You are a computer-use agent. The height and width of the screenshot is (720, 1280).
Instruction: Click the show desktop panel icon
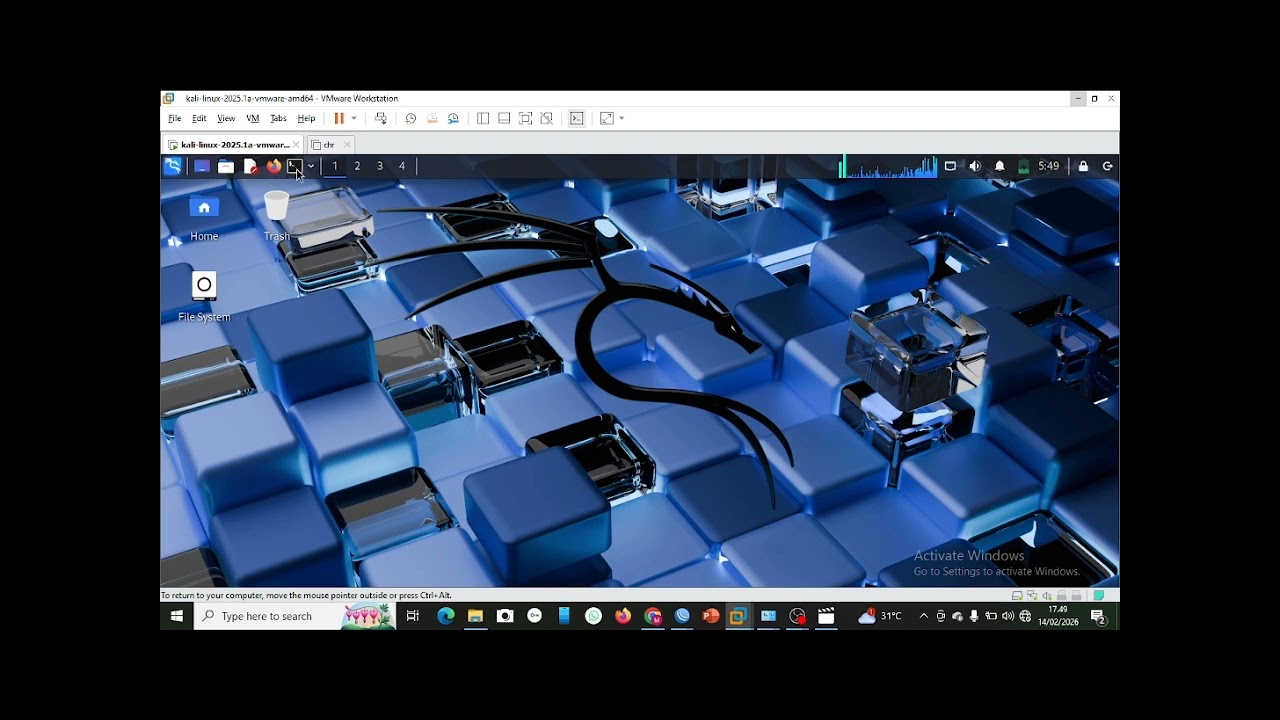pyautogui.click(x=202, y=166)
